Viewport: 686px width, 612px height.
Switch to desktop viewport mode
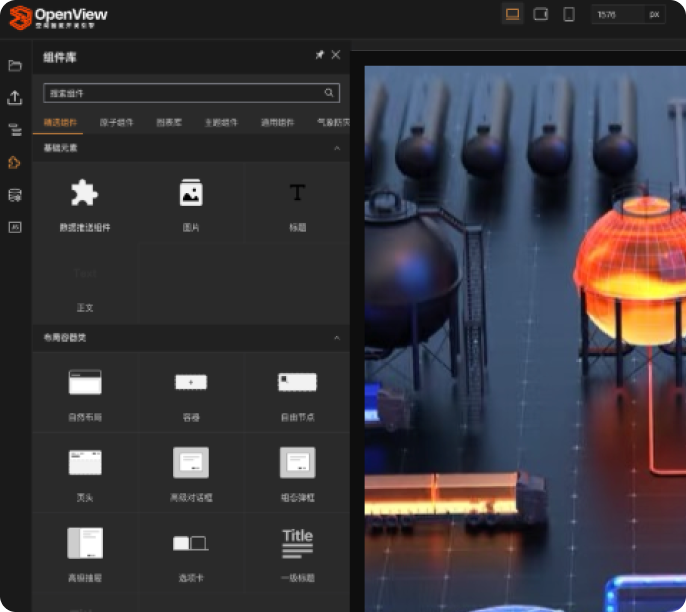(512, 14)
